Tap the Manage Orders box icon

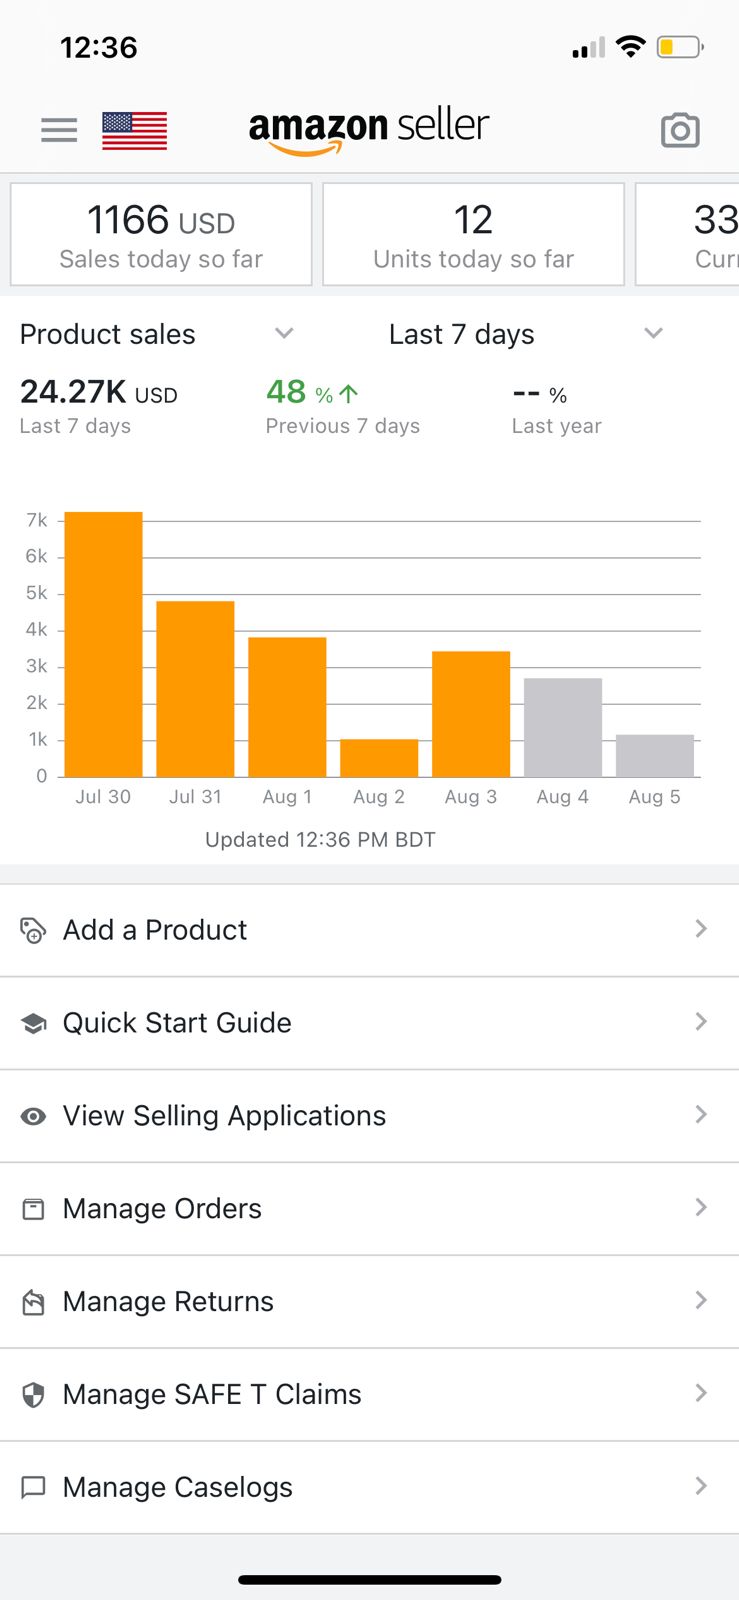point(33,1209)
